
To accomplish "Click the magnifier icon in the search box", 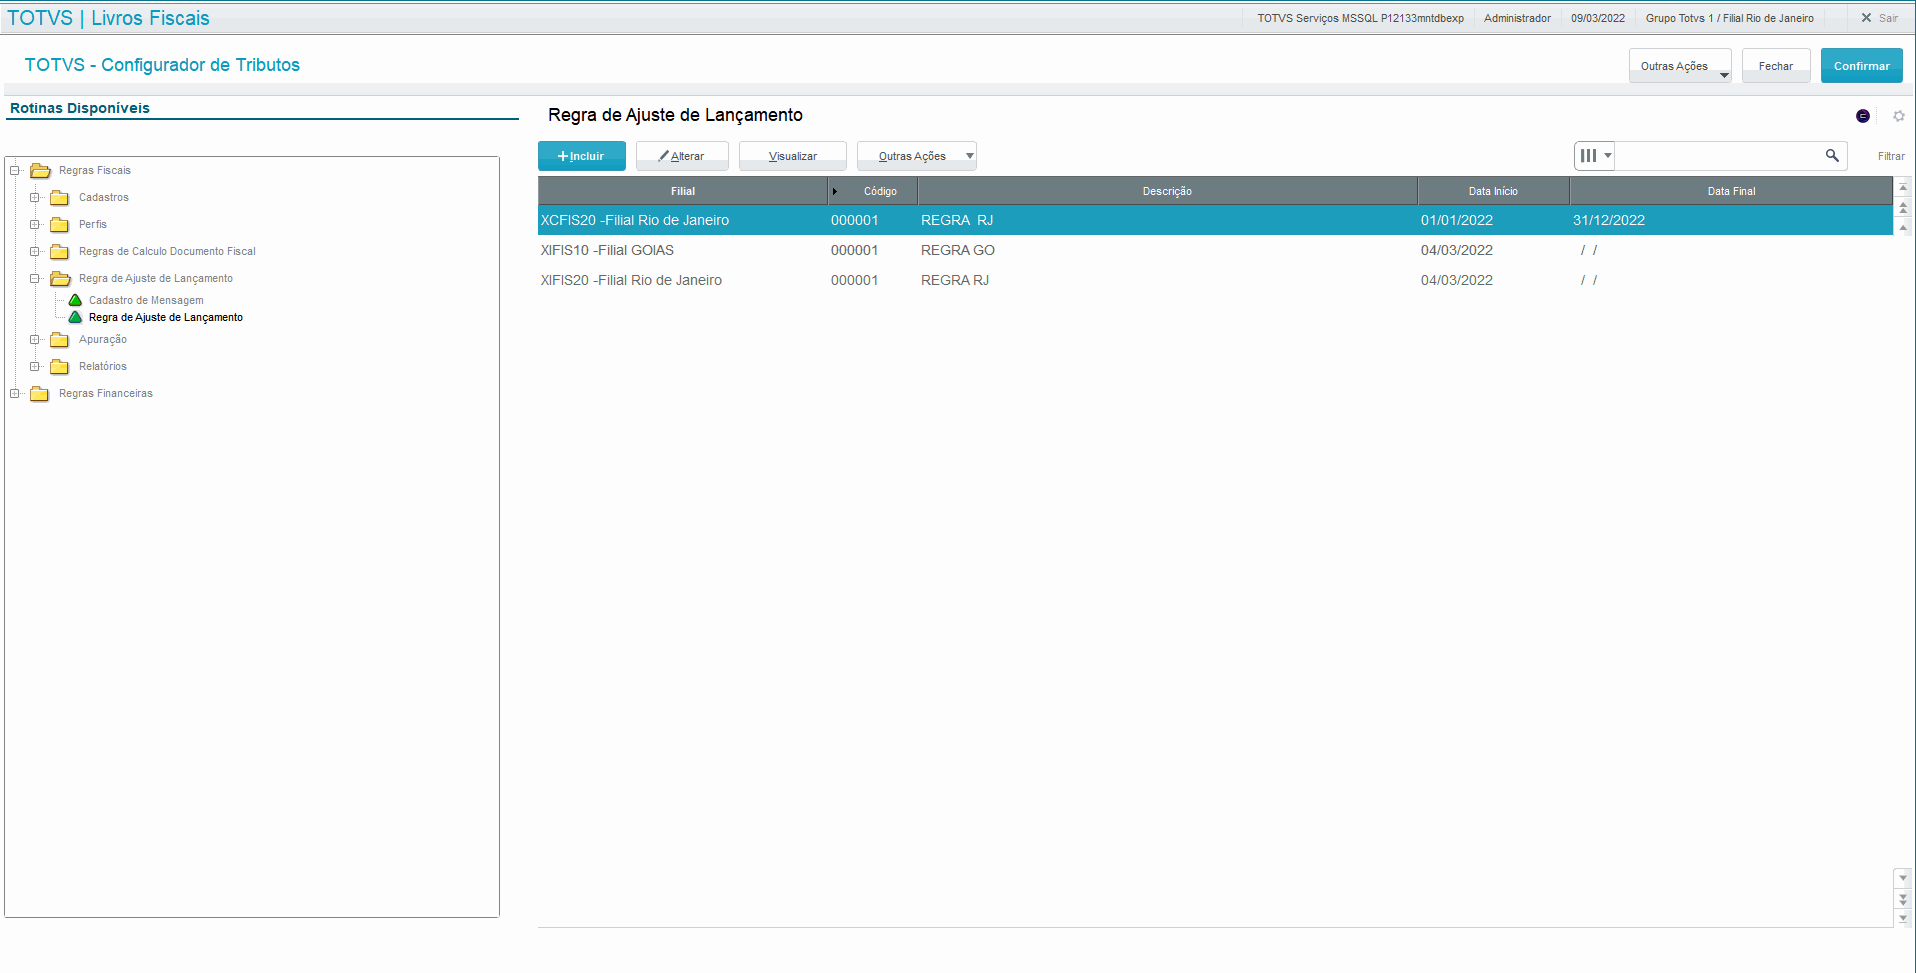I will (x=1832, y=156).
